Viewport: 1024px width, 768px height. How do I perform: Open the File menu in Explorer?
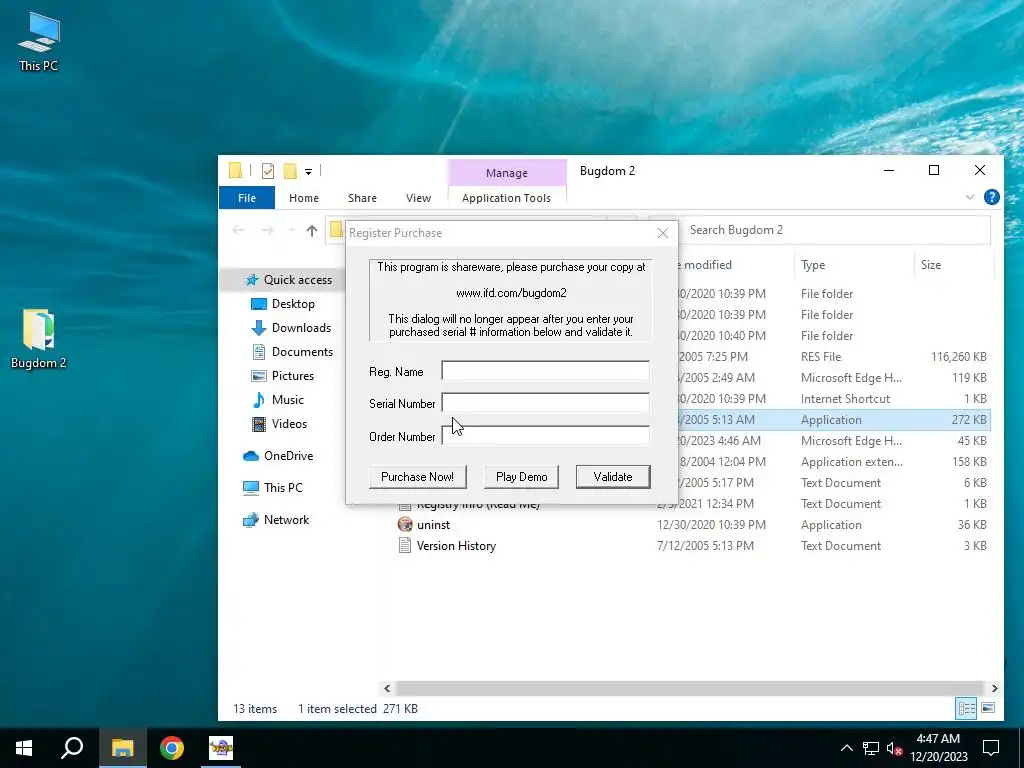tap(247, 198)
